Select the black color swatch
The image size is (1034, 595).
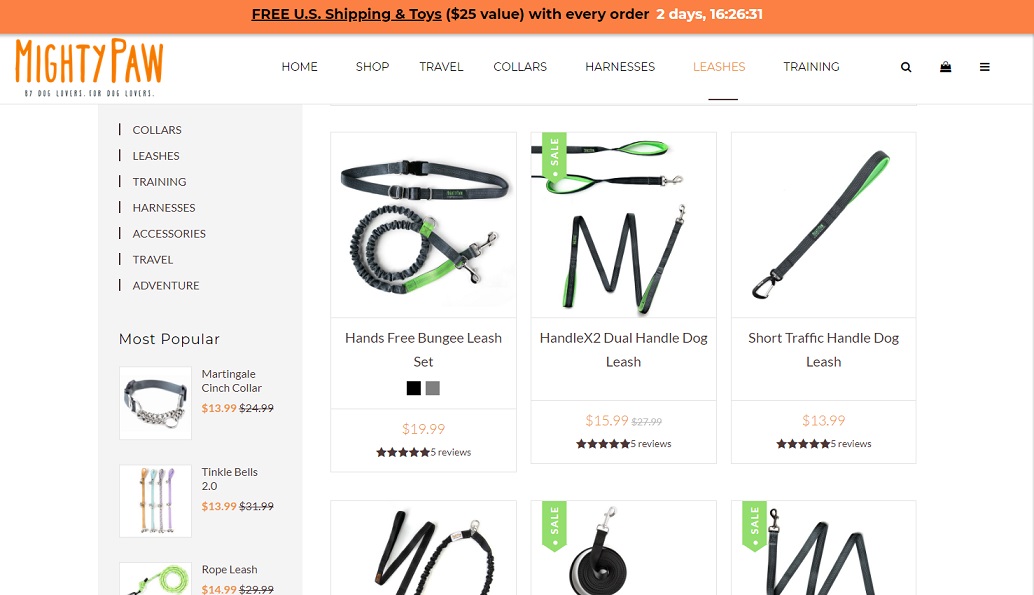pos(413,388)
